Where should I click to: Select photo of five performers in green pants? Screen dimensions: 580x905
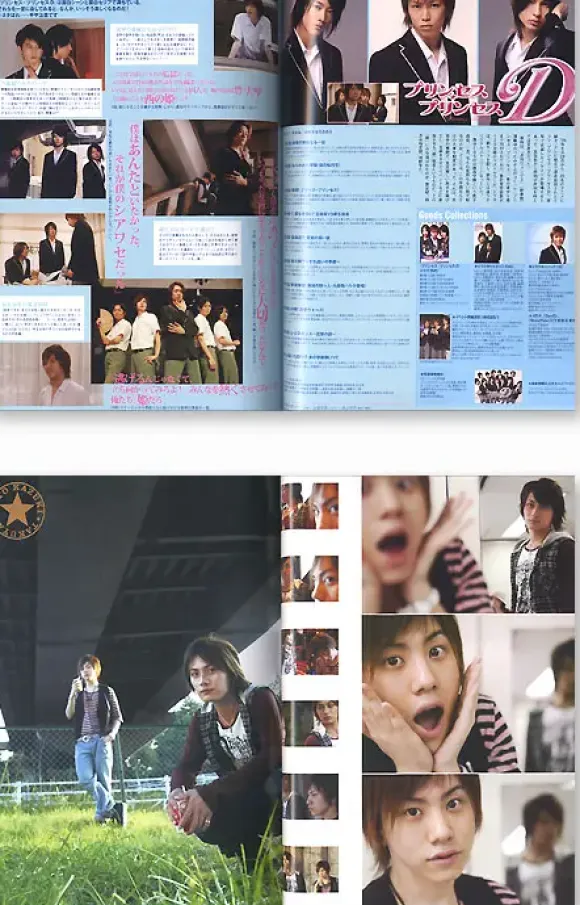pyautogui.click(x=167, y=332)
